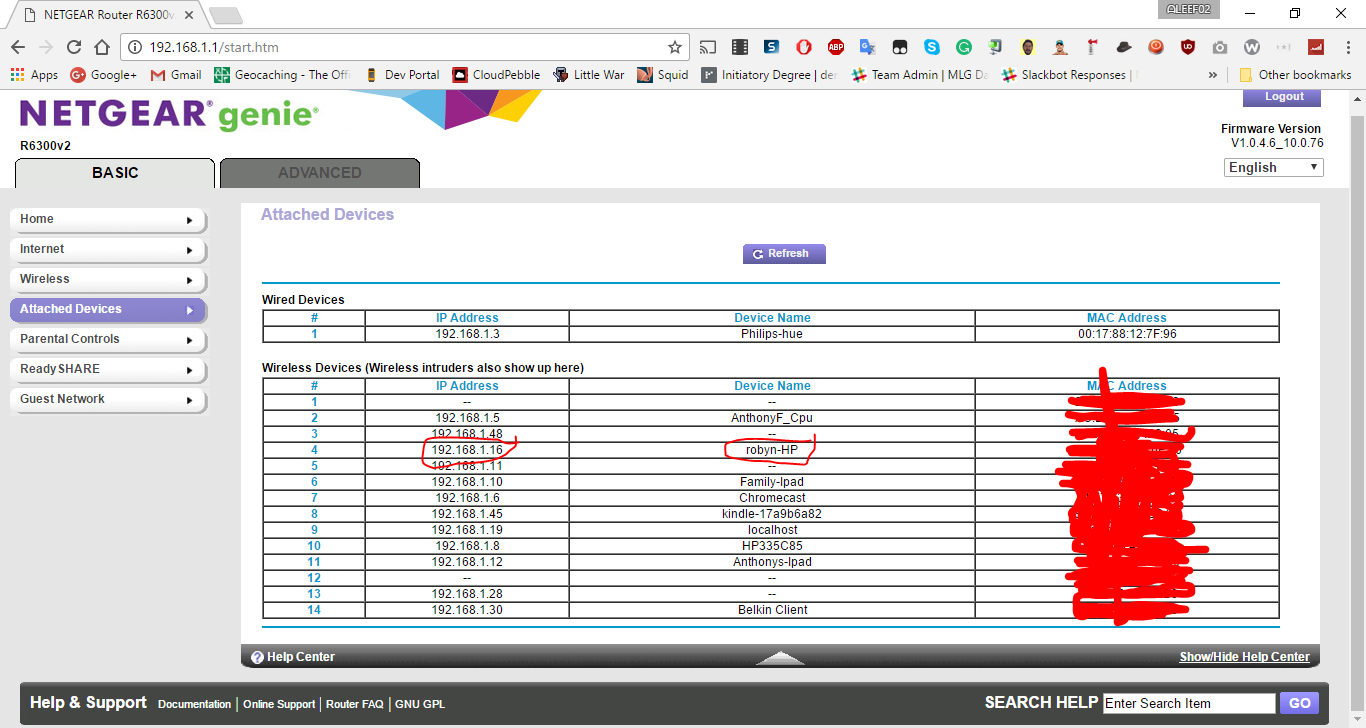
Task: Click the GO search button
Action: [x=1299, y=703]
